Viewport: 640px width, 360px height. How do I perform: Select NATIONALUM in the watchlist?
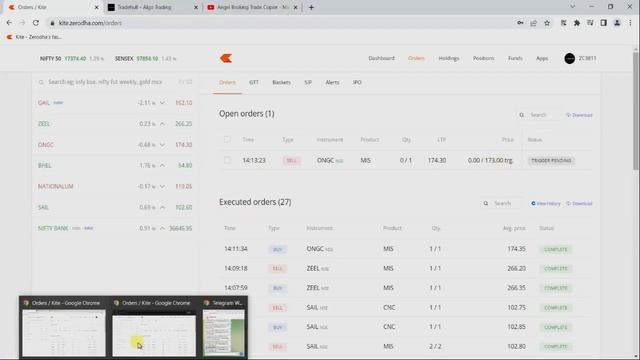pos(56,187)
